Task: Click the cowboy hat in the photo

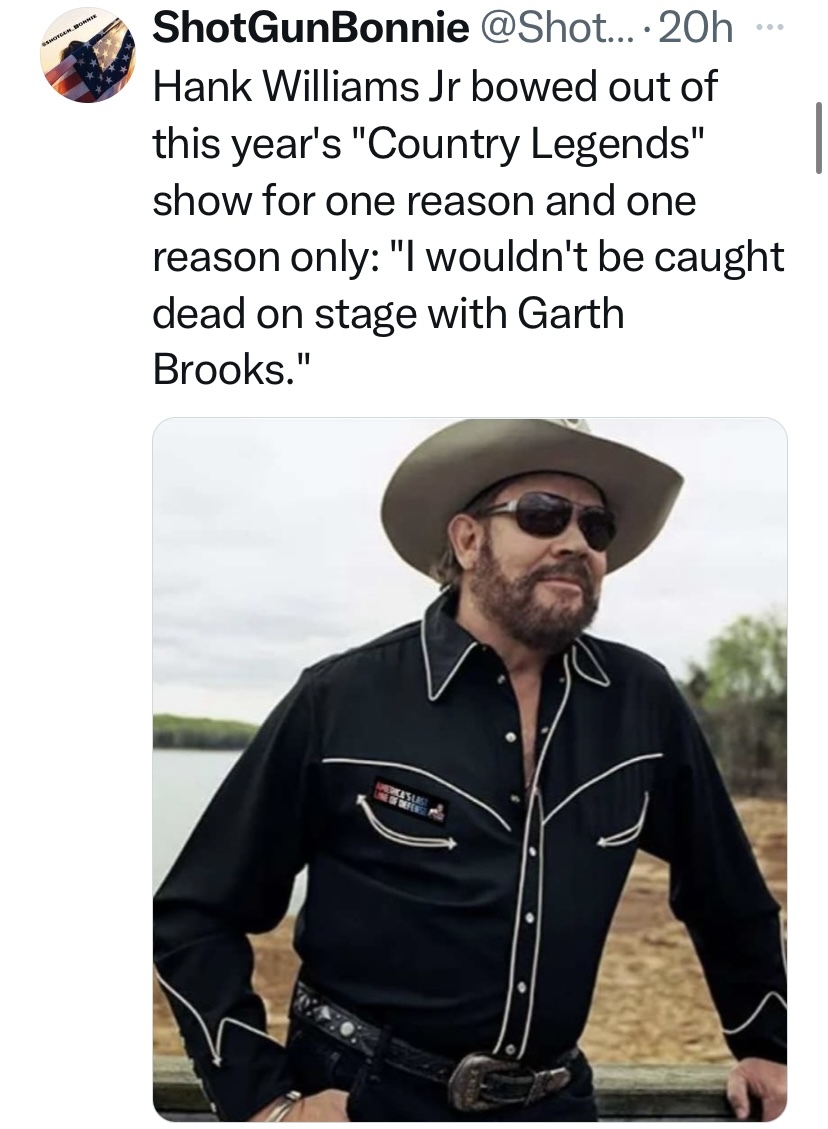Action: 531,469
